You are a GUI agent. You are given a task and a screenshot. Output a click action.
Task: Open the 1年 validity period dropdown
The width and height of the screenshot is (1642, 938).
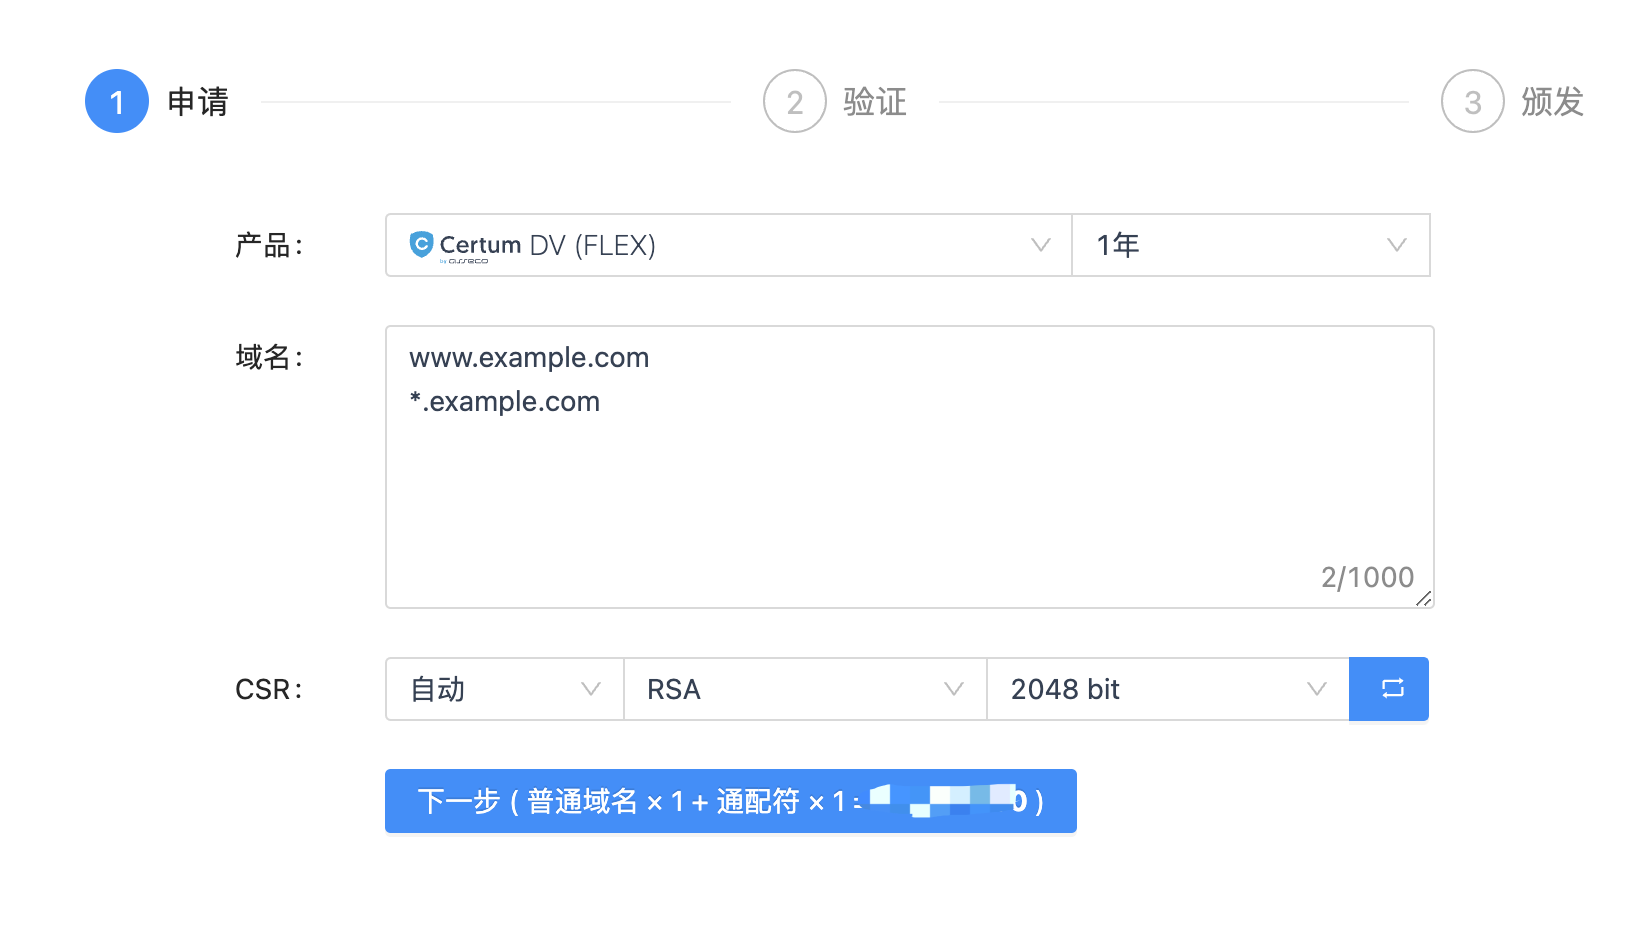coord(1250,245)
